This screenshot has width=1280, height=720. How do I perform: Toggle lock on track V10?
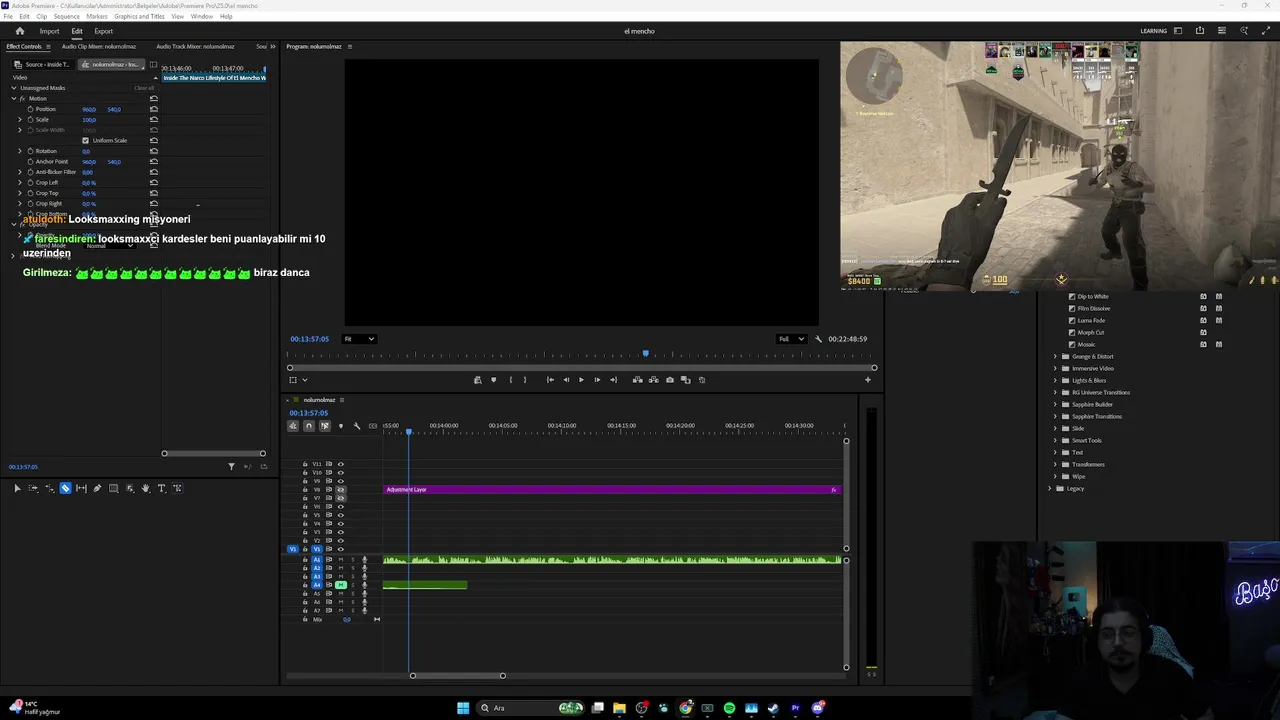pos(305,472)
